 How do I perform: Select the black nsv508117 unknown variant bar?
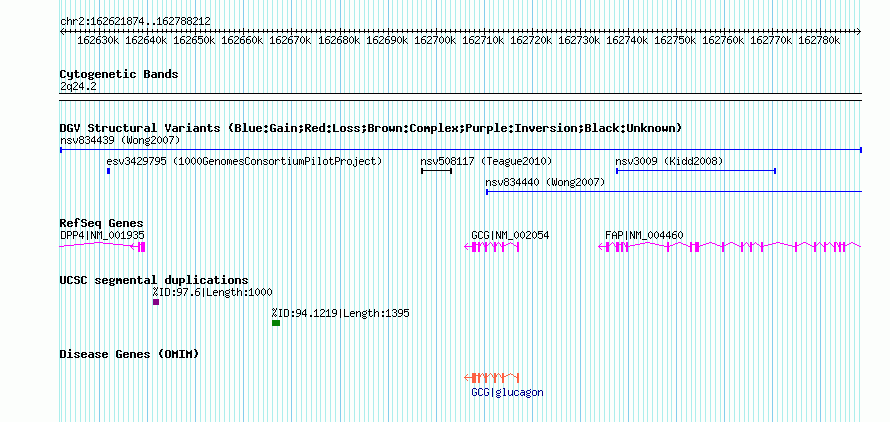[x=436, y=170]
